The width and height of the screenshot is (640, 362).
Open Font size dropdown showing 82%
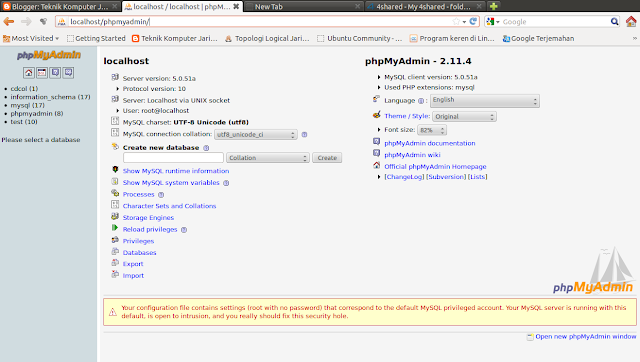pos(432,130)
